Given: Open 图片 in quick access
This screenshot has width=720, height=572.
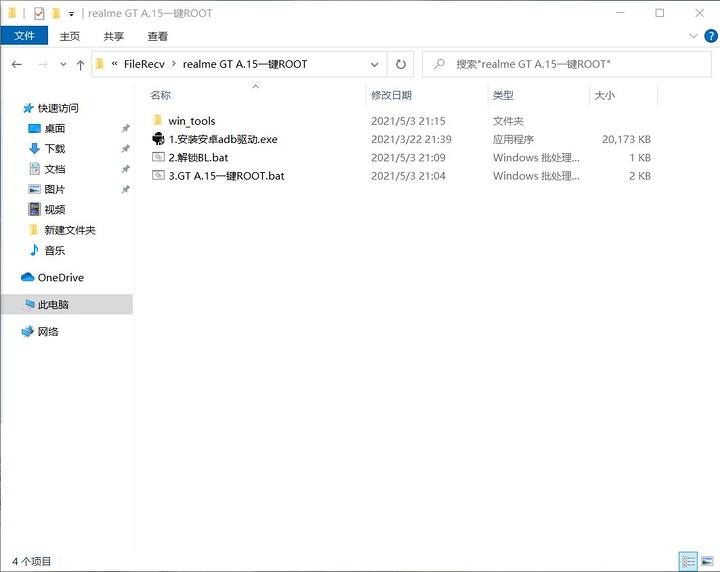Looking at the screenshot, I should coord(55,189).
